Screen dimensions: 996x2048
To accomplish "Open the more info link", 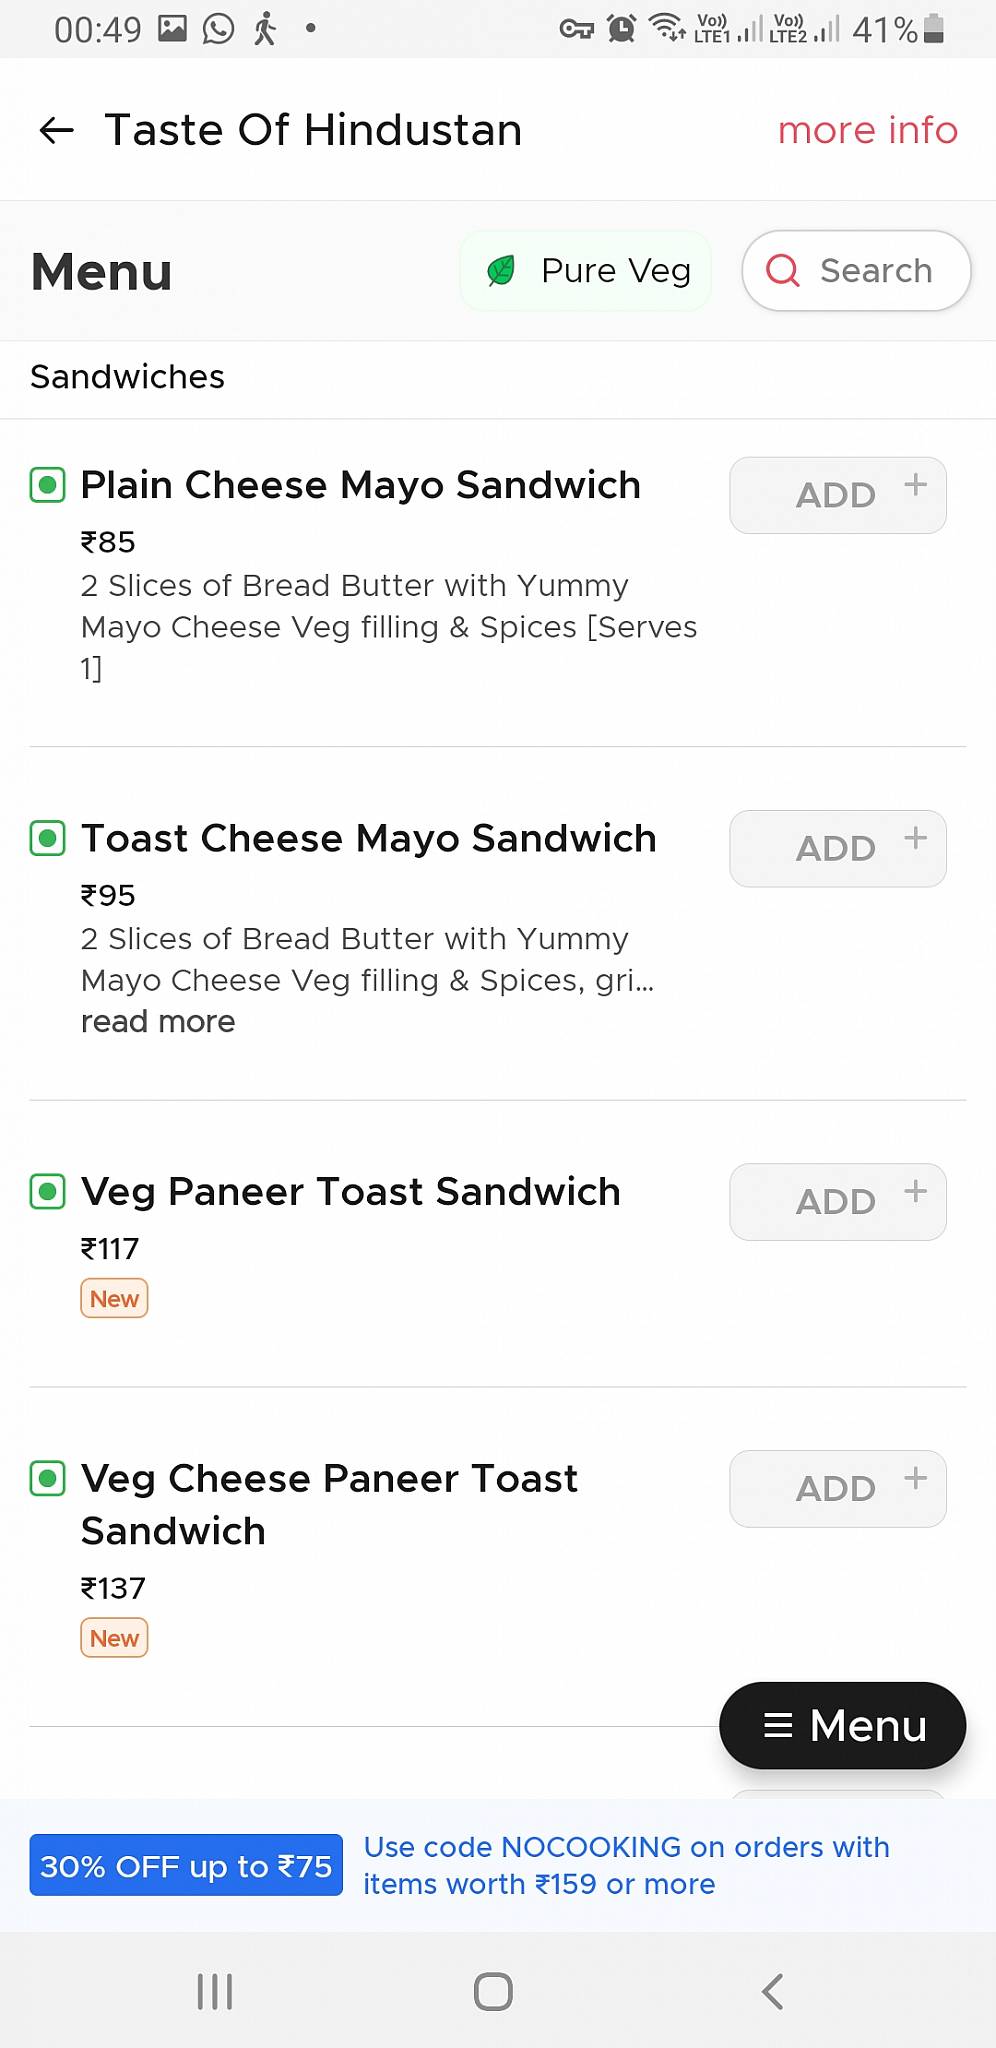I will 867,130.
